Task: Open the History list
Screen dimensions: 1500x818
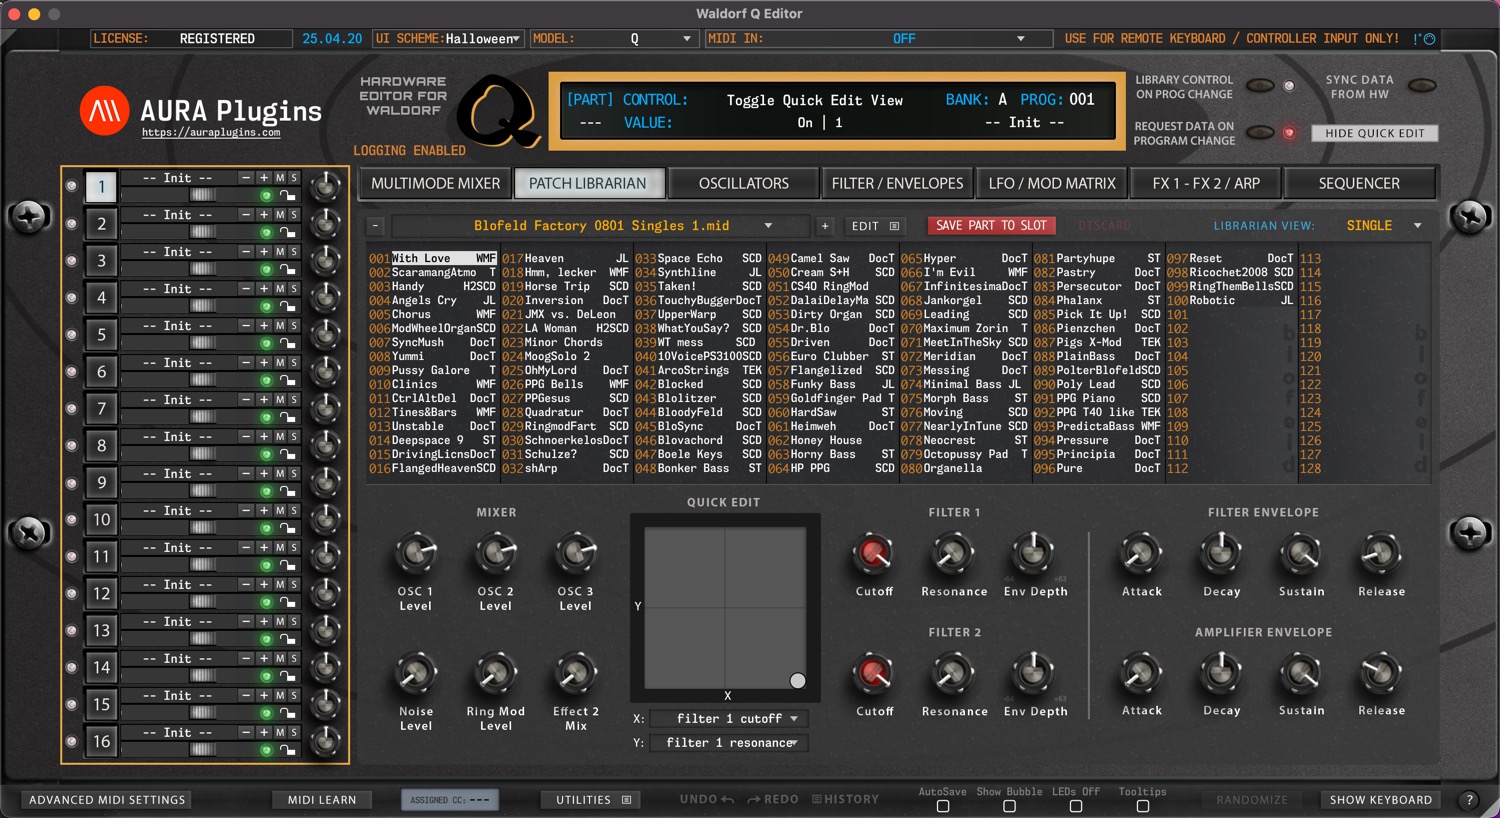Action: click(x=845, y=799)
